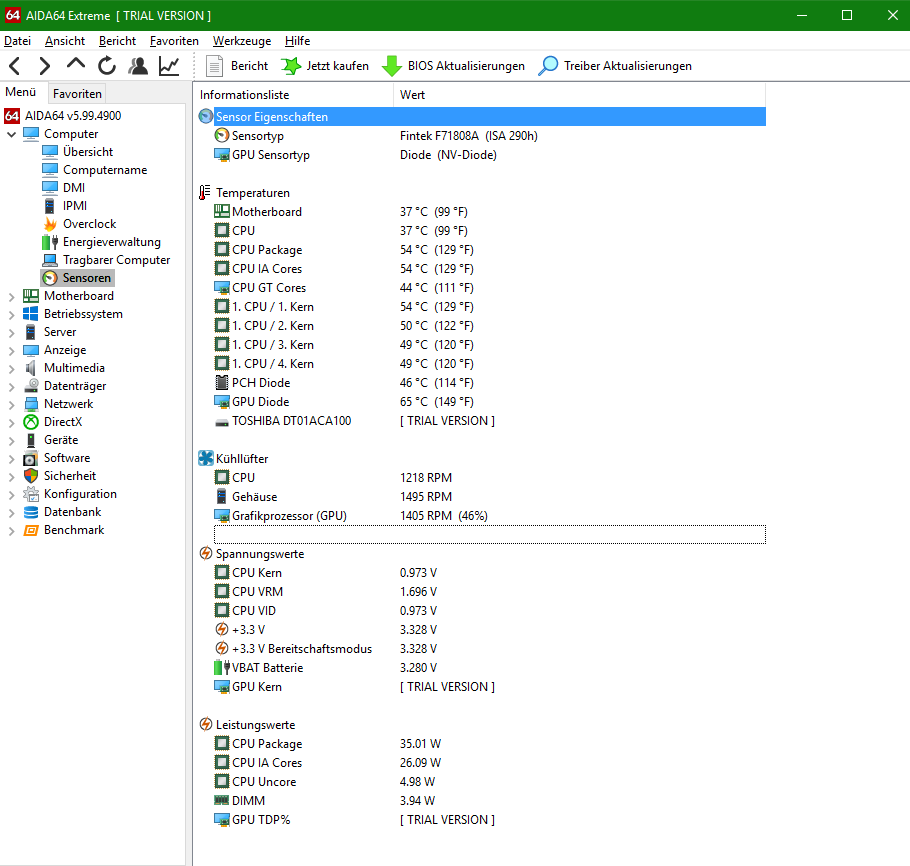Screen dimensions: 910x866
Task: Click Jetzt kaufen button
Action: click(325, 66)
